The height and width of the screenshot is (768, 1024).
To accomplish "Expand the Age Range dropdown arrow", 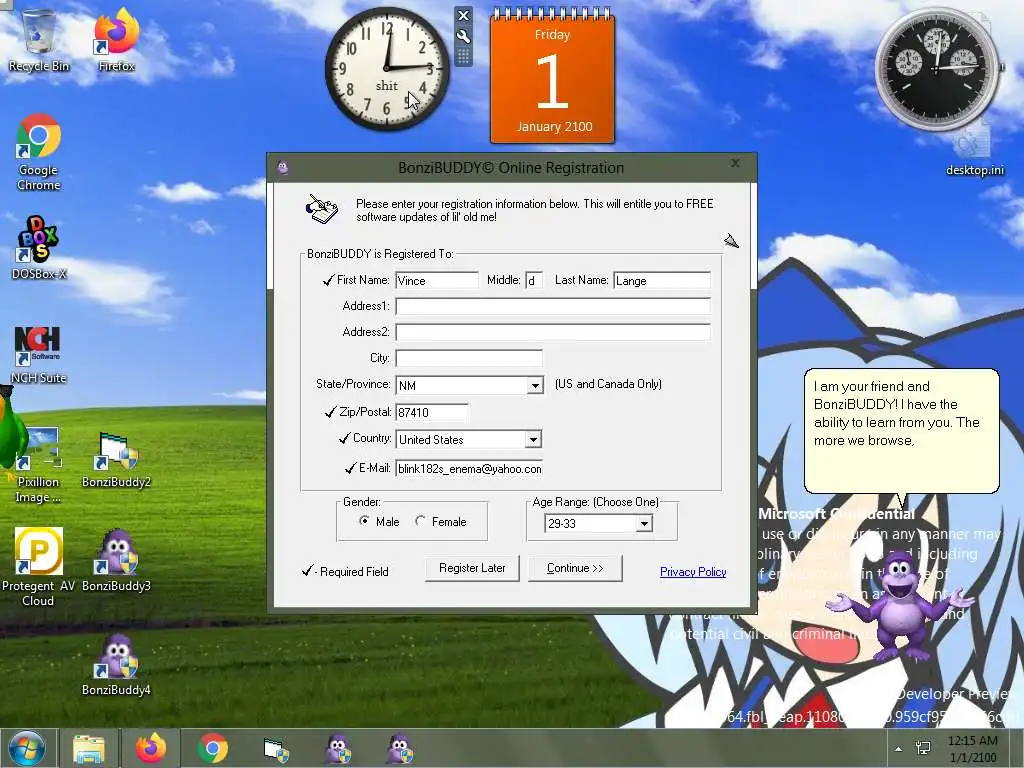I will 644,524.
